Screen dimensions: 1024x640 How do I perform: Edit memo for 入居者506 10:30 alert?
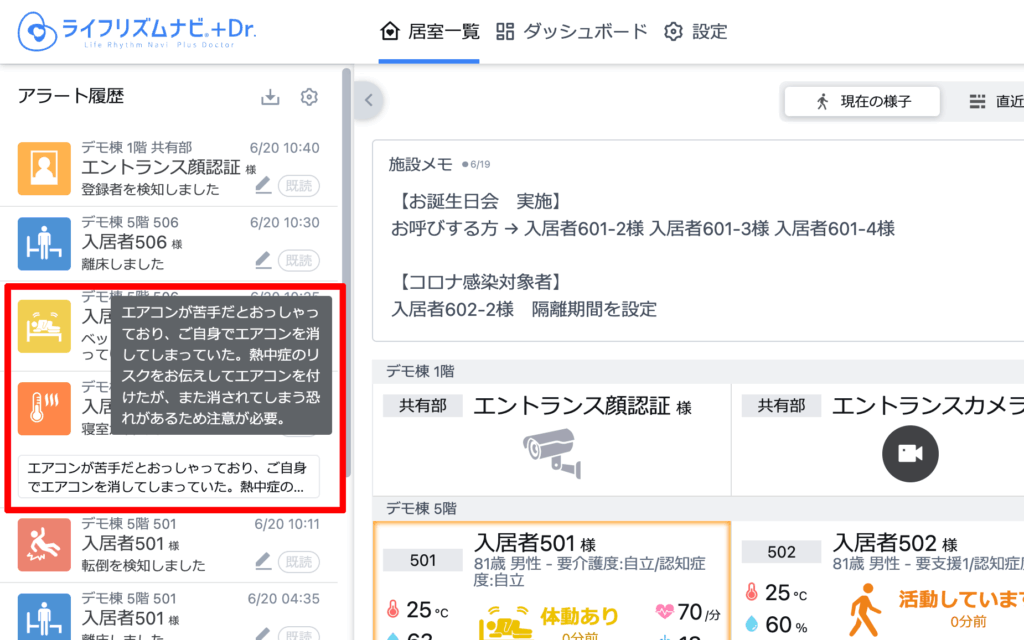point(263,260)
